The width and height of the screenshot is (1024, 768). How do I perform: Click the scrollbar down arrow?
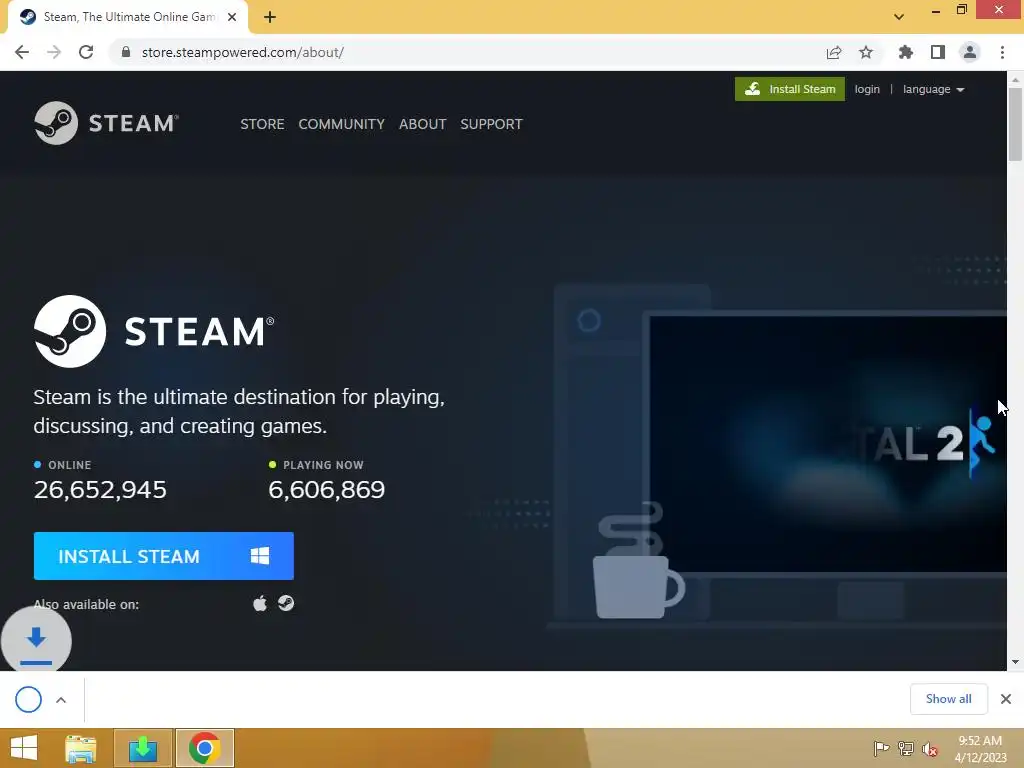pos(1015,662)
